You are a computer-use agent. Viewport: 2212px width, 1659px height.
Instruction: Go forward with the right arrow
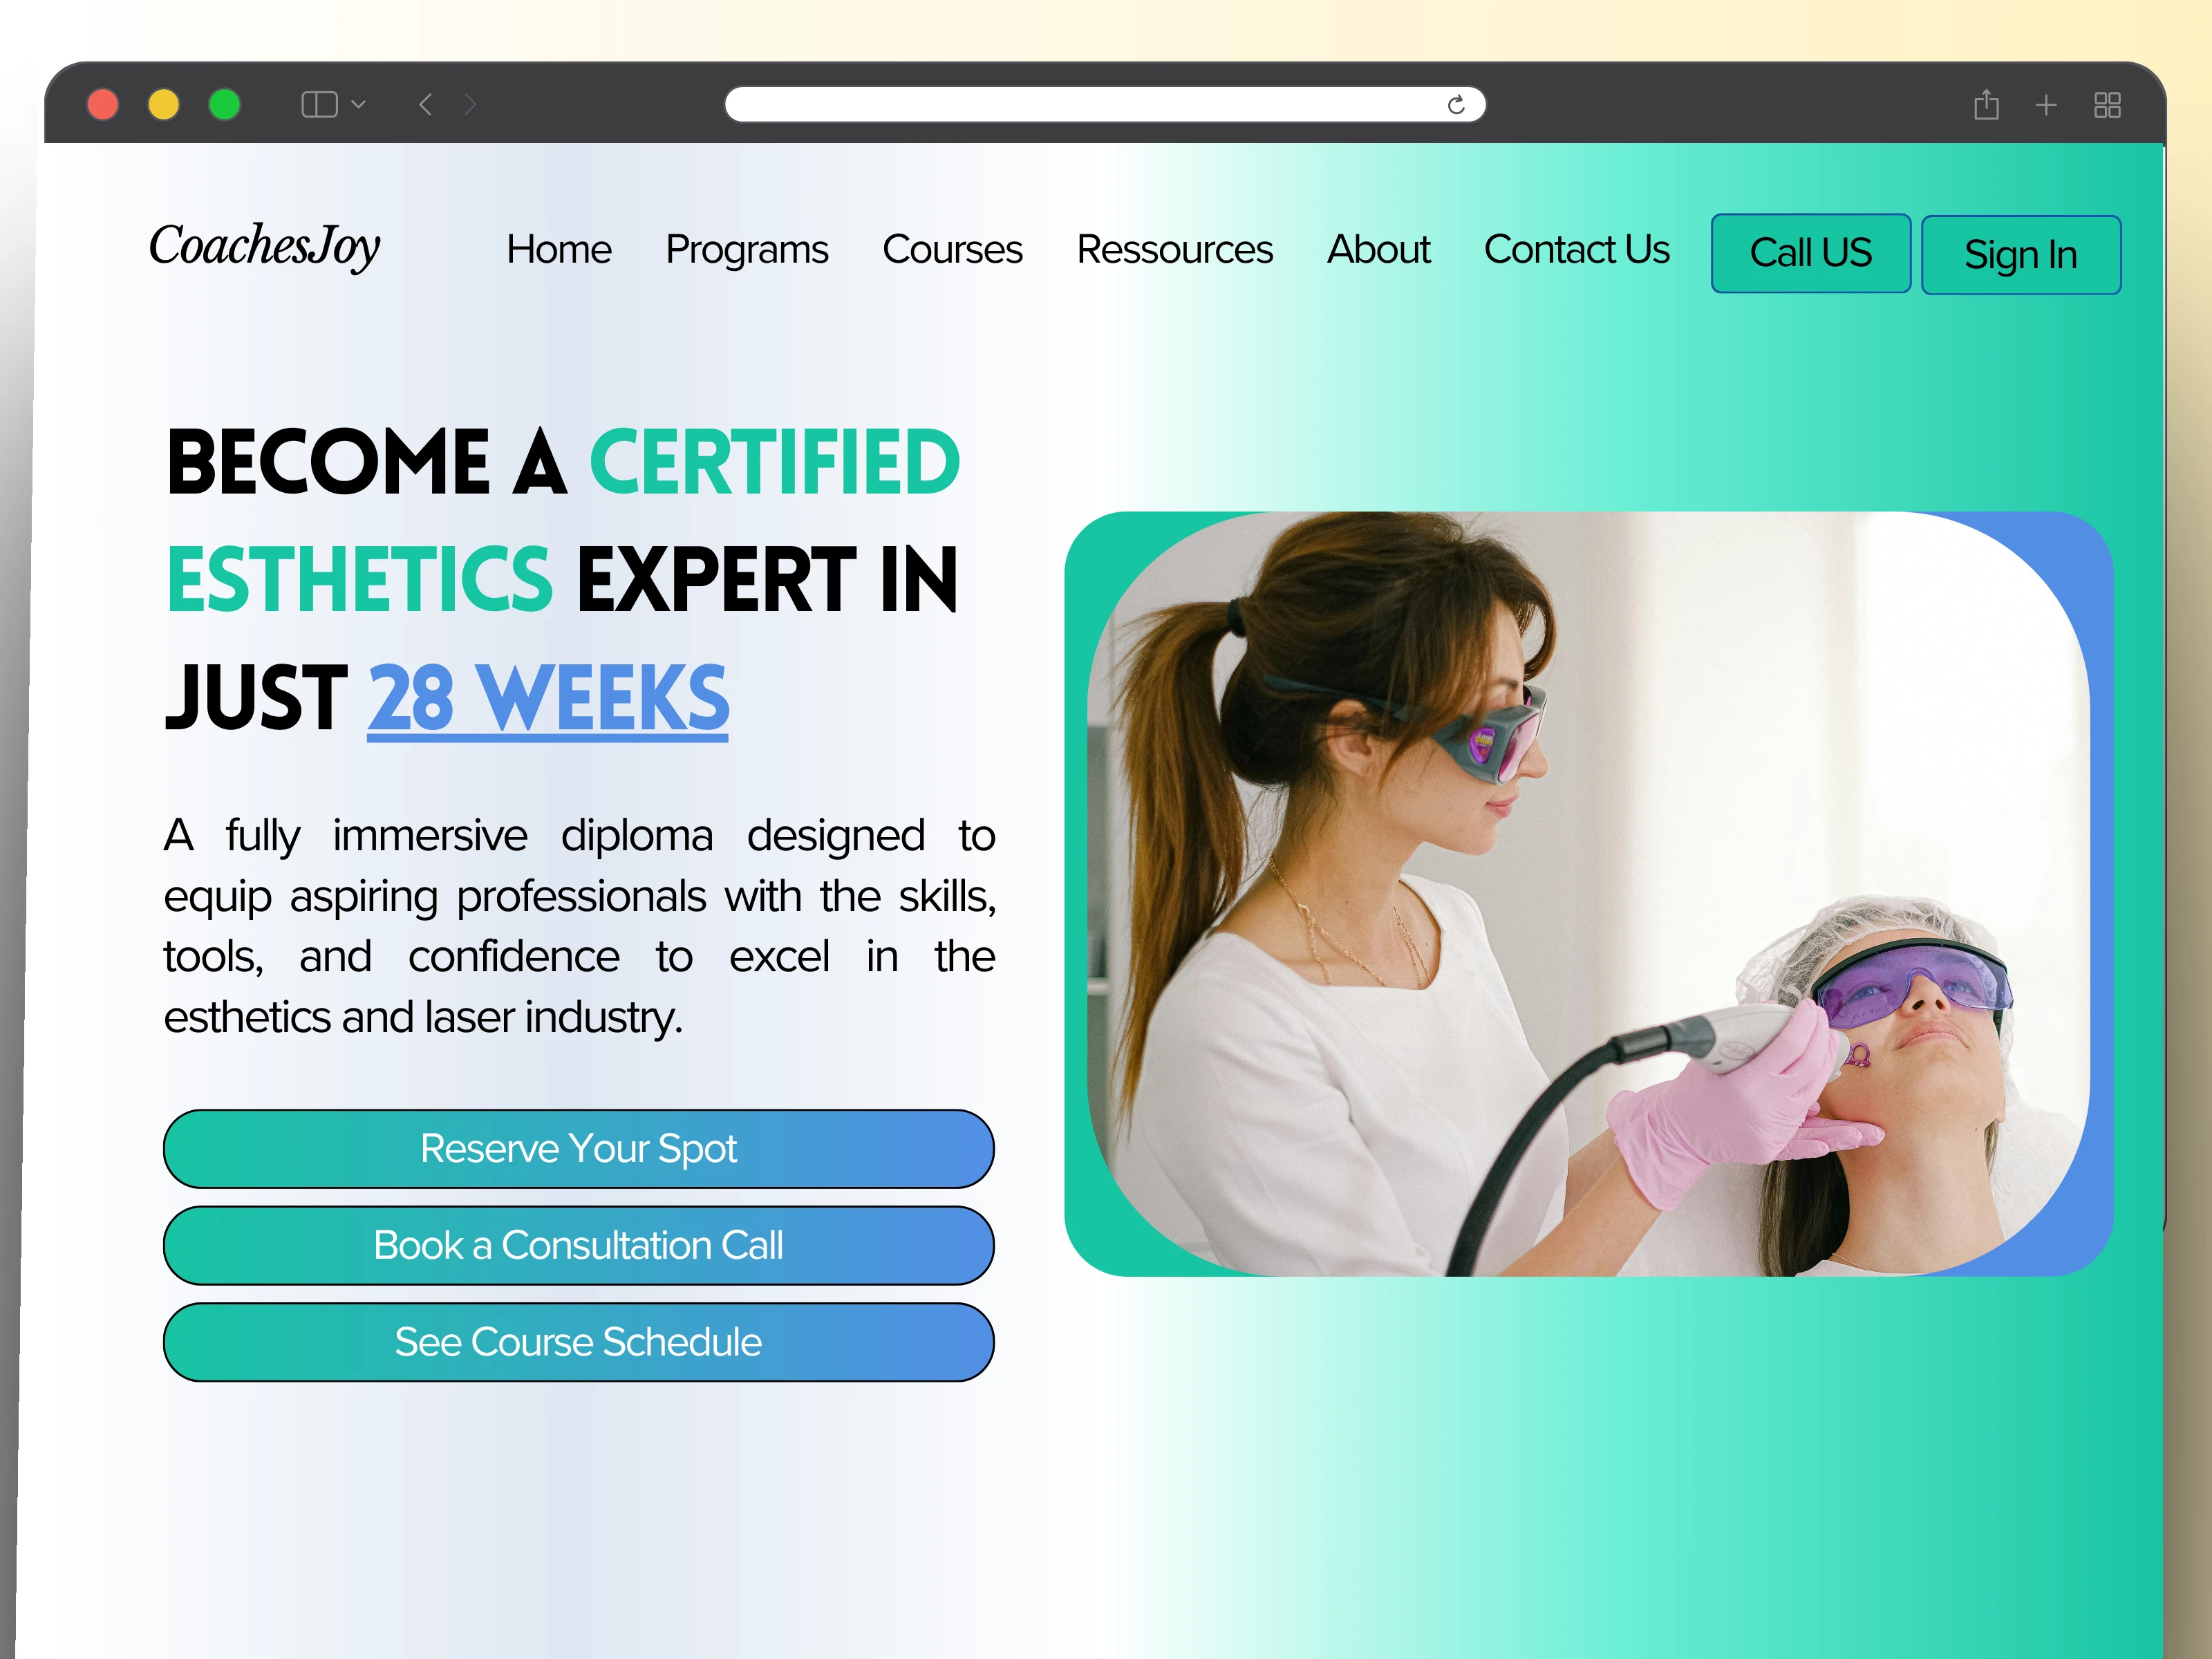click(x=470, y=104)
